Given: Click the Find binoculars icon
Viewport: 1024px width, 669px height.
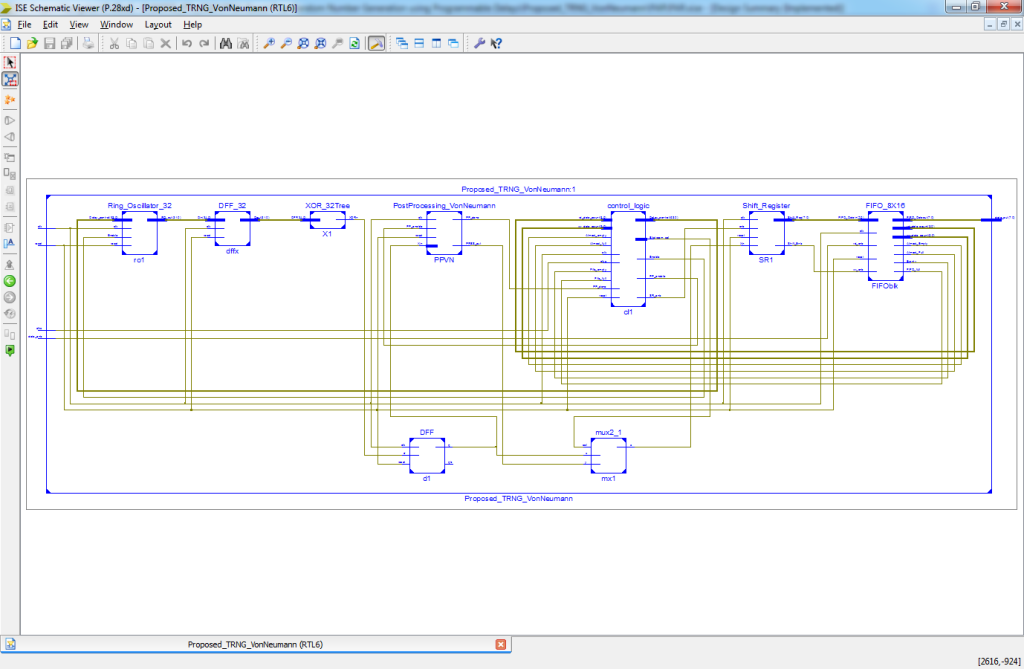Looking at the screenshot, I should pyautogui.click(x=226, y=44).
